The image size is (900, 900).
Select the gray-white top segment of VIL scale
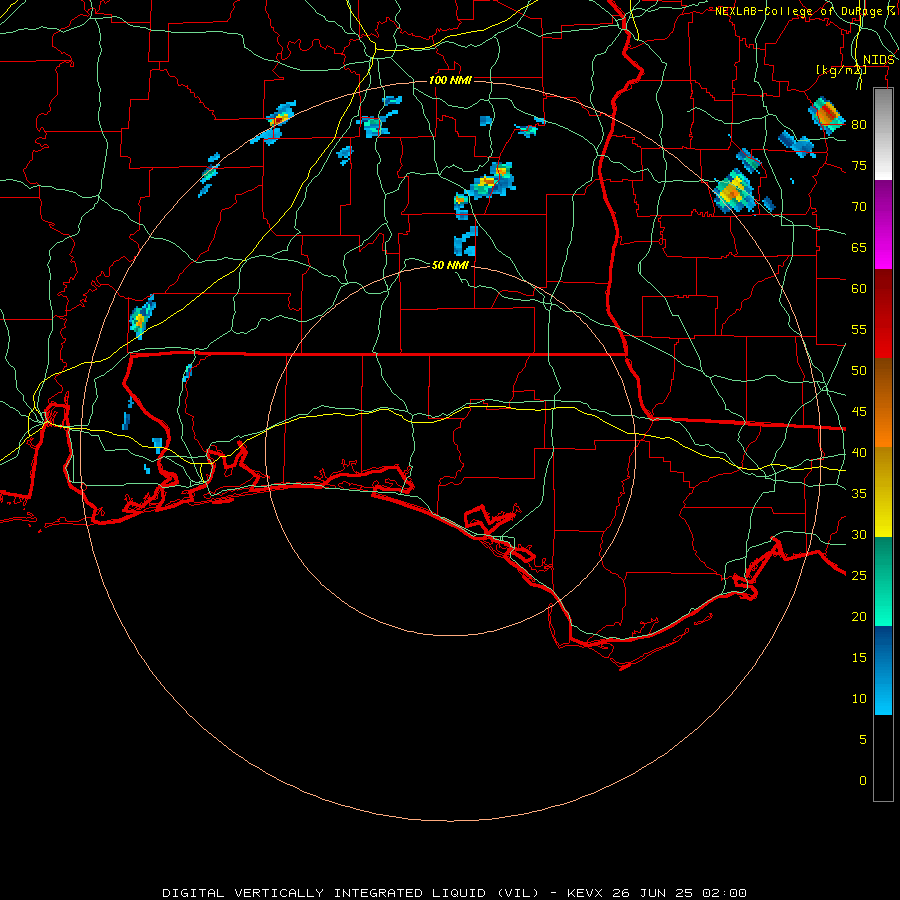[x=883, y=134]
